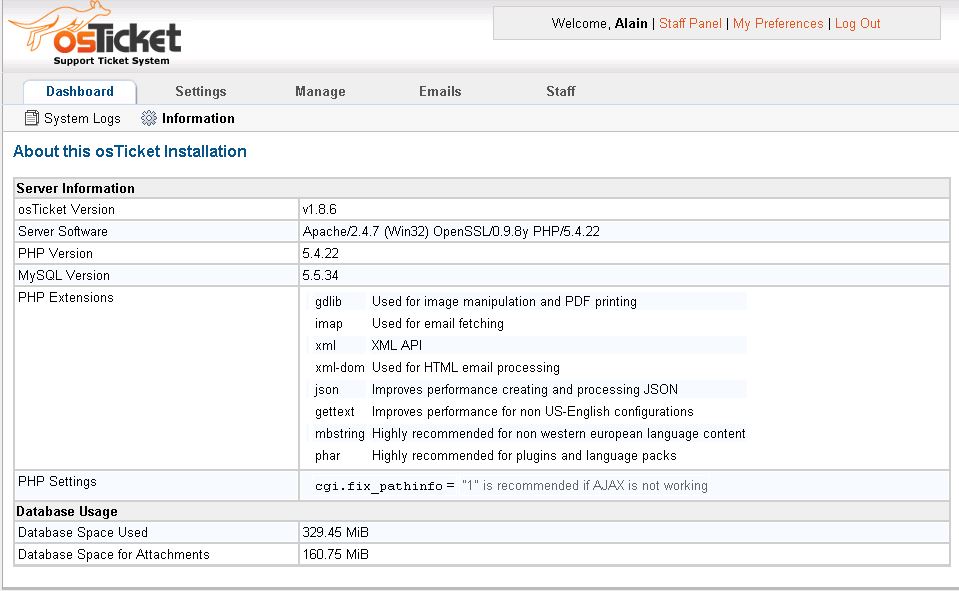This screenshot has width=959, height=591.
Task: Click the Database Usage section header
Action: coord(67,511)
